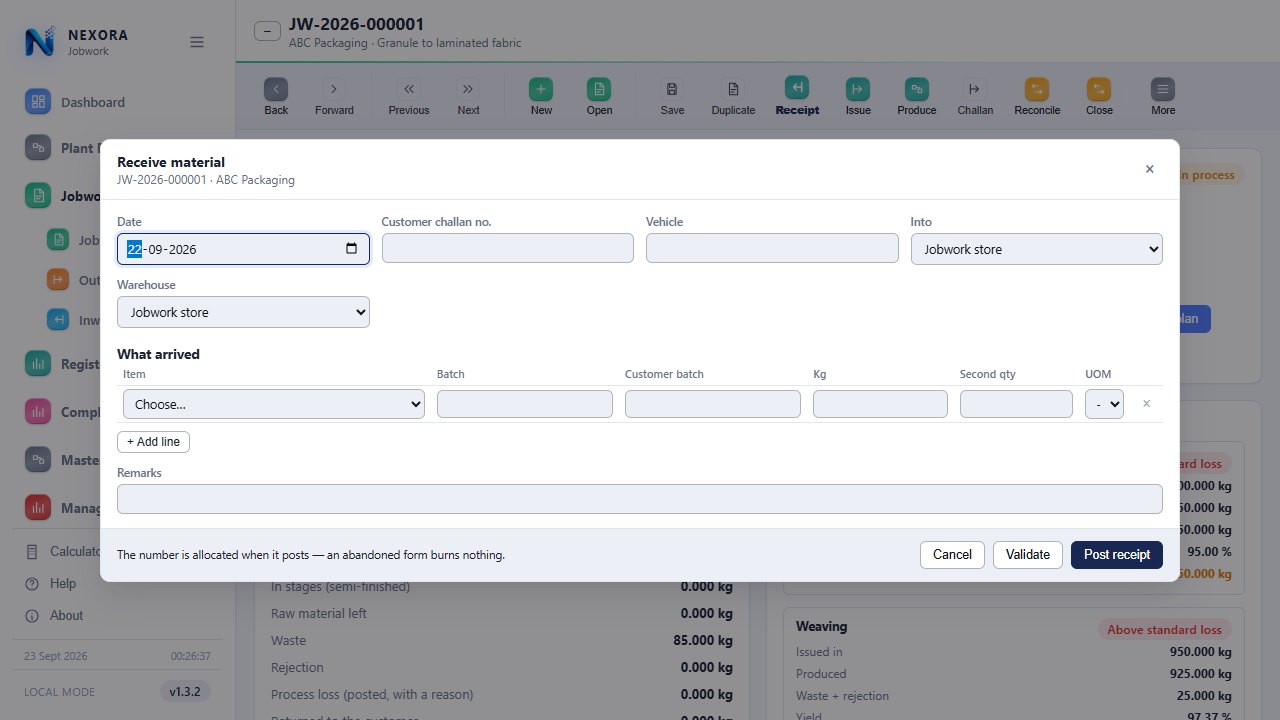Duplicate the current jobwork order
Screen dimensions: 1280x720
[733, 89]
